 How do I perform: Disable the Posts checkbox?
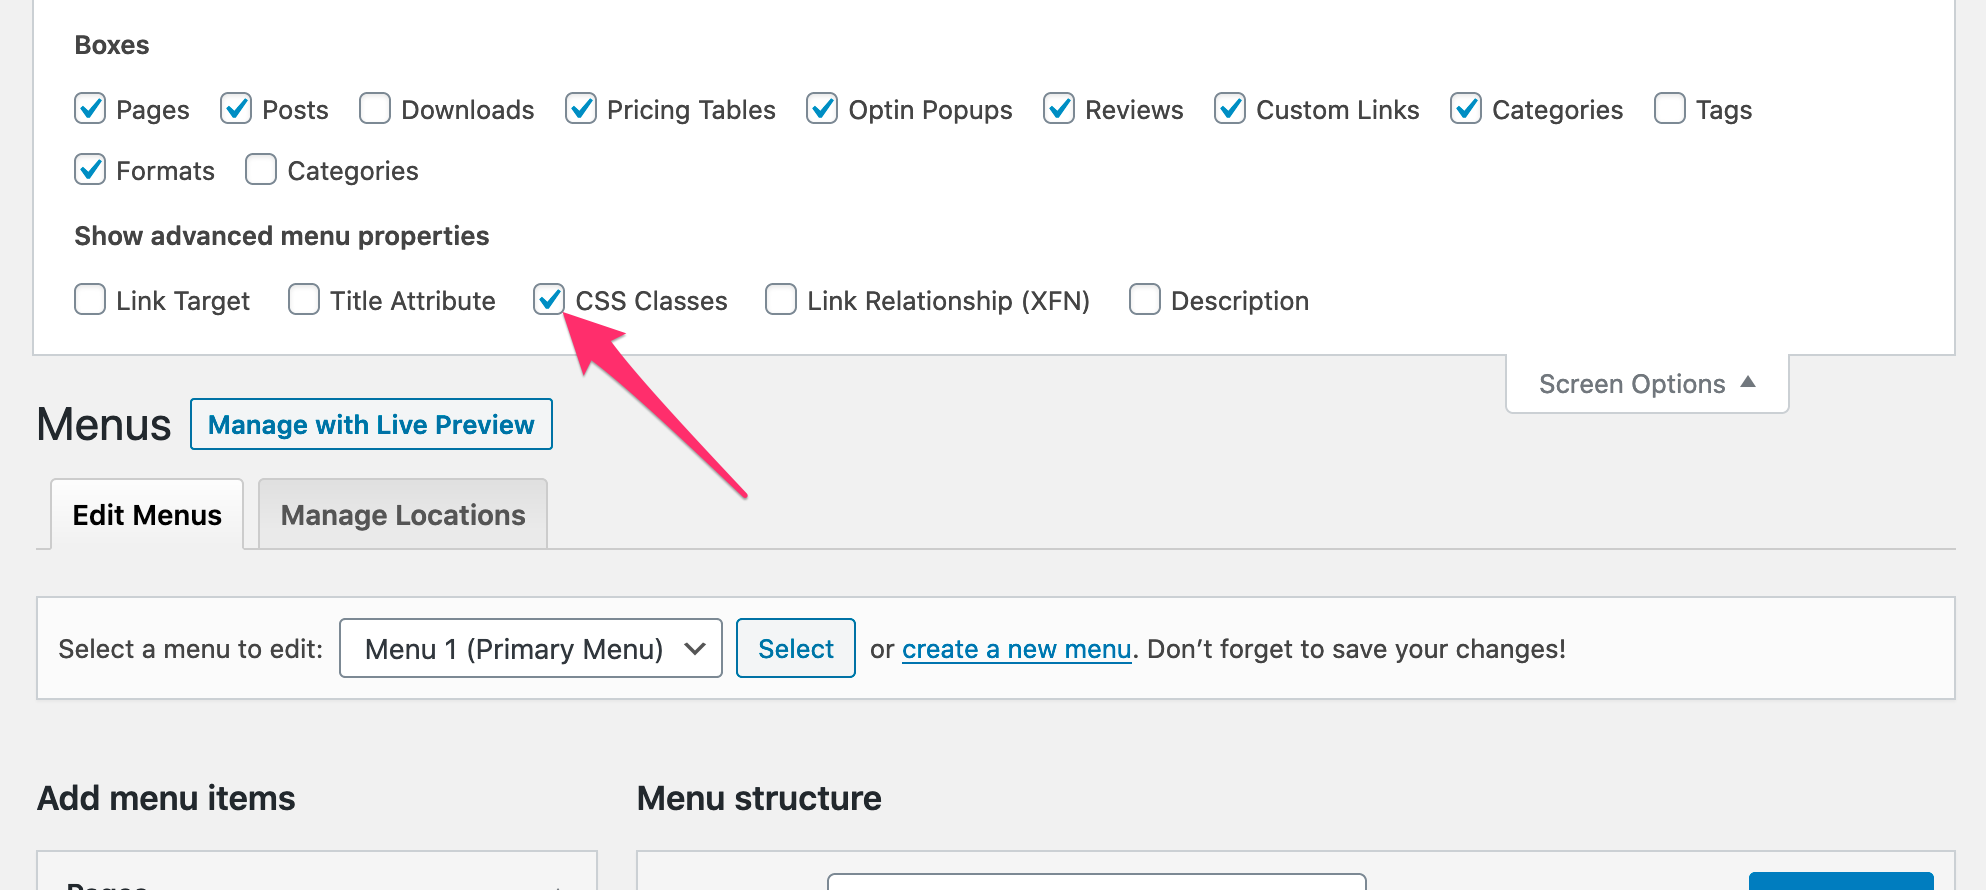tap(236, 109)
